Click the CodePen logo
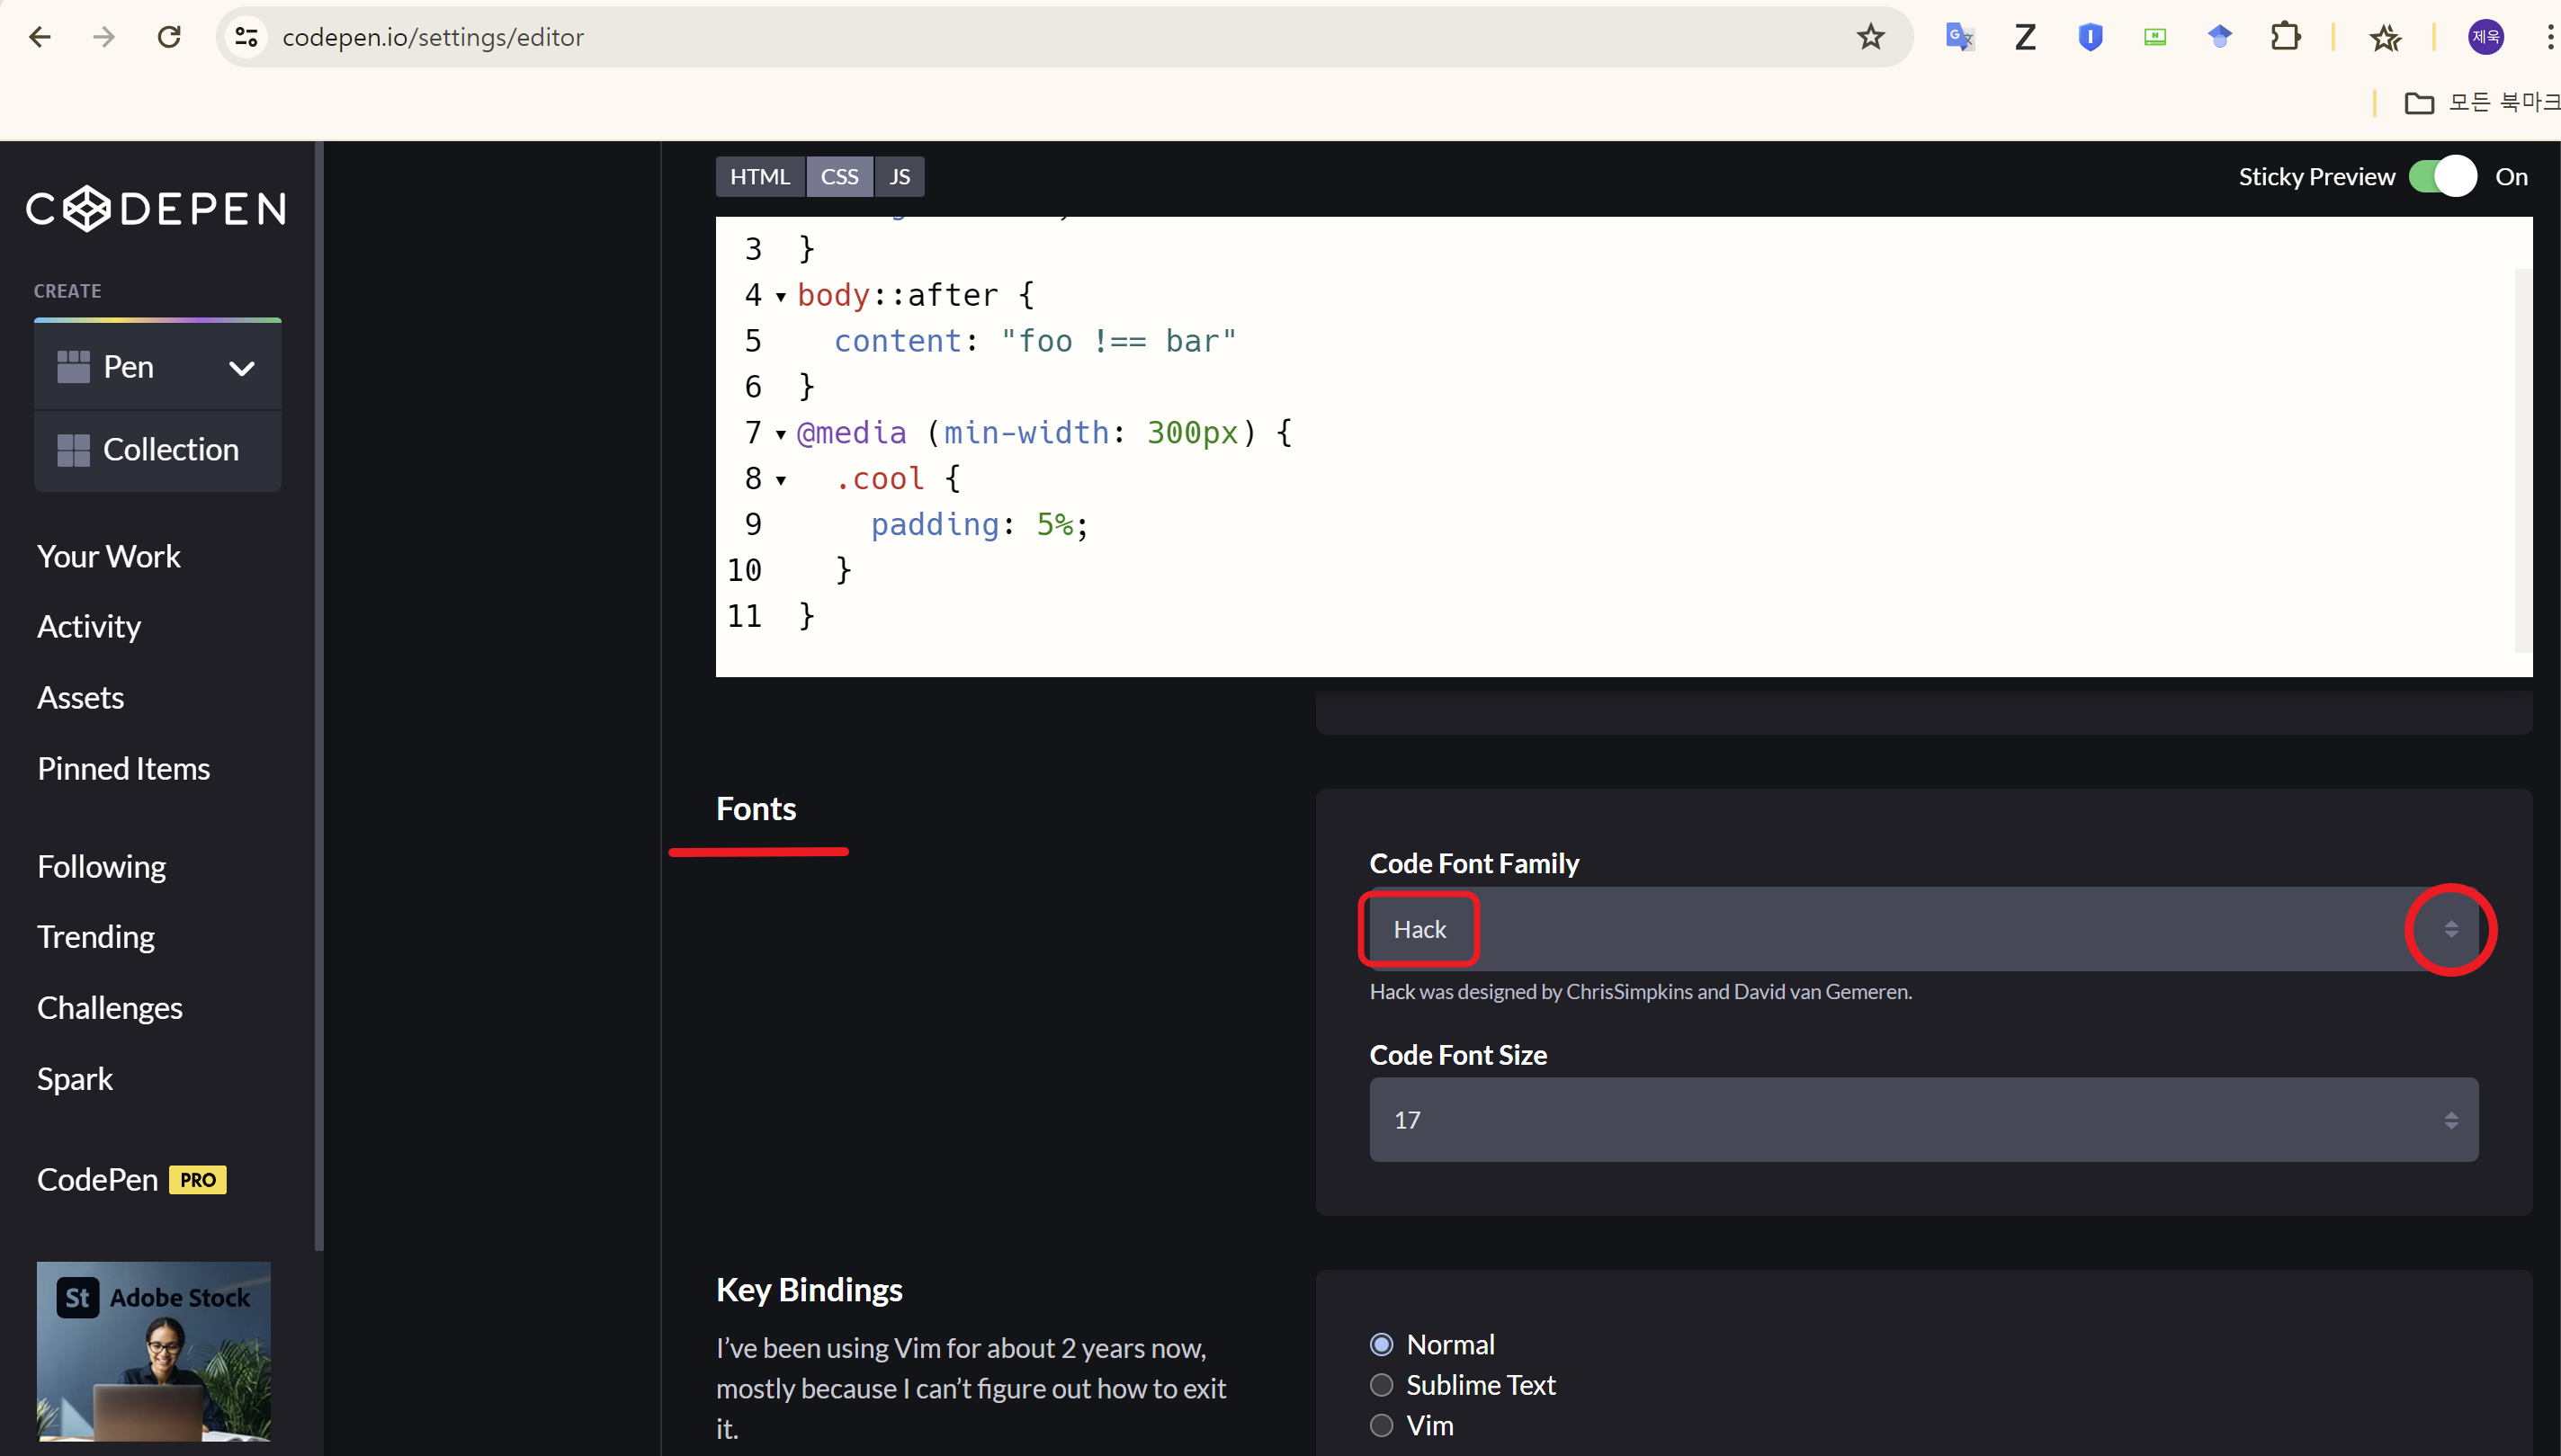The width and height of the screenshot is (2561, 1456). (157, 209)
